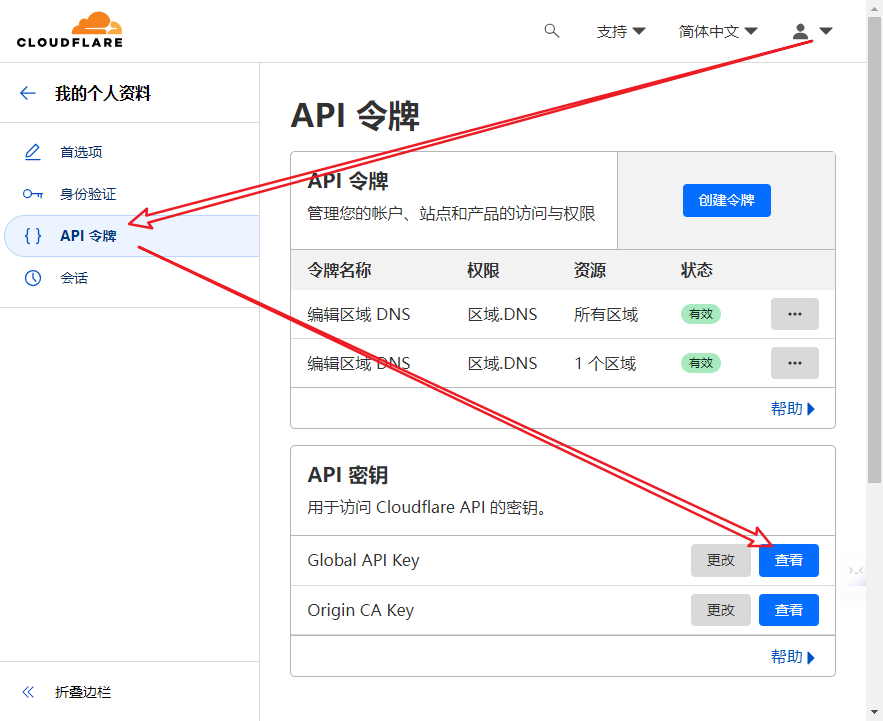The image size is (883, 721).
Task: Click 帮助 link in API 令牌 card
Action: (793, 408)
